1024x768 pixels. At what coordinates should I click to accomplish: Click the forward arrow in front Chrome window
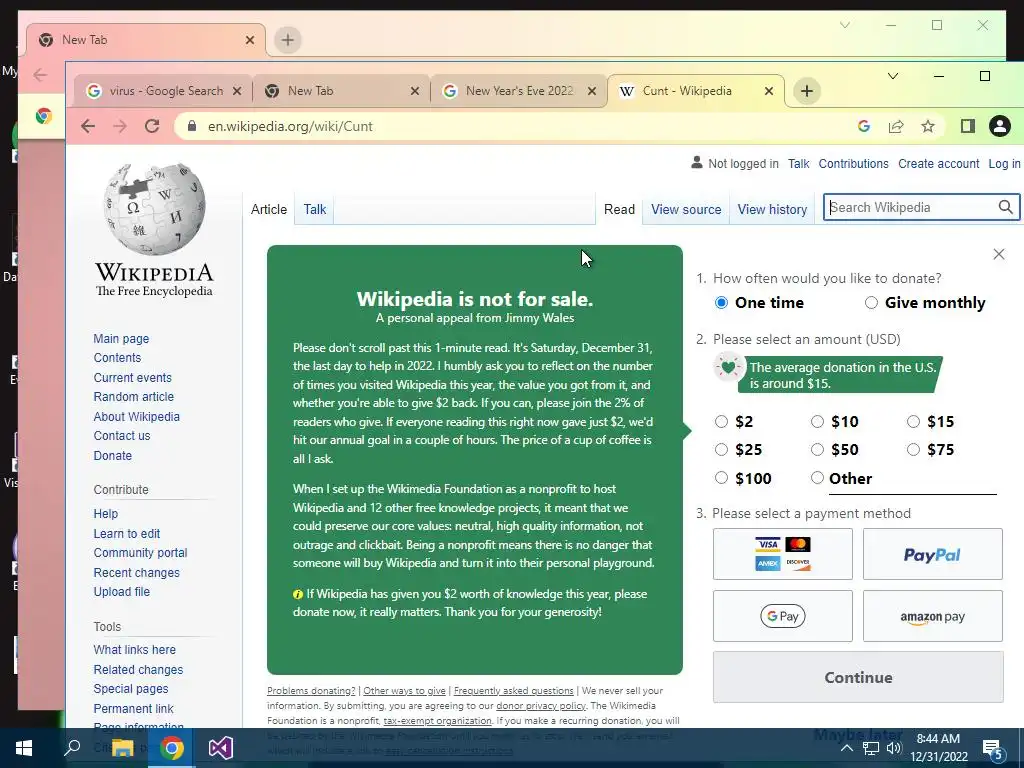(x=120, y=126)
